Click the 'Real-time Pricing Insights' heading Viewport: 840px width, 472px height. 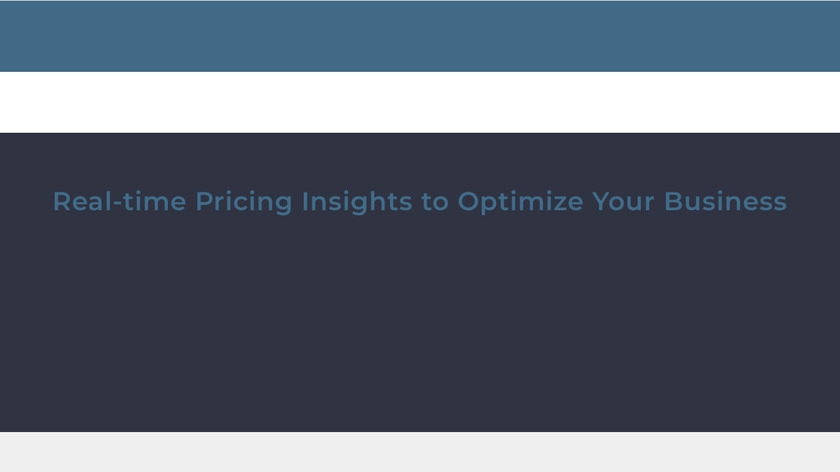pyautogui.click(x=420, y=201)
